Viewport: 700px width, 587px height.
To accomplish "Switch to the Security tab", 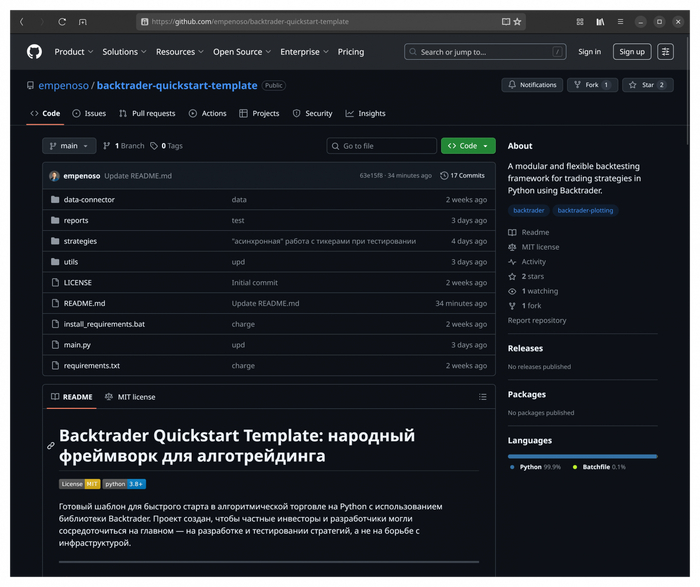I will tap(312, 113).
